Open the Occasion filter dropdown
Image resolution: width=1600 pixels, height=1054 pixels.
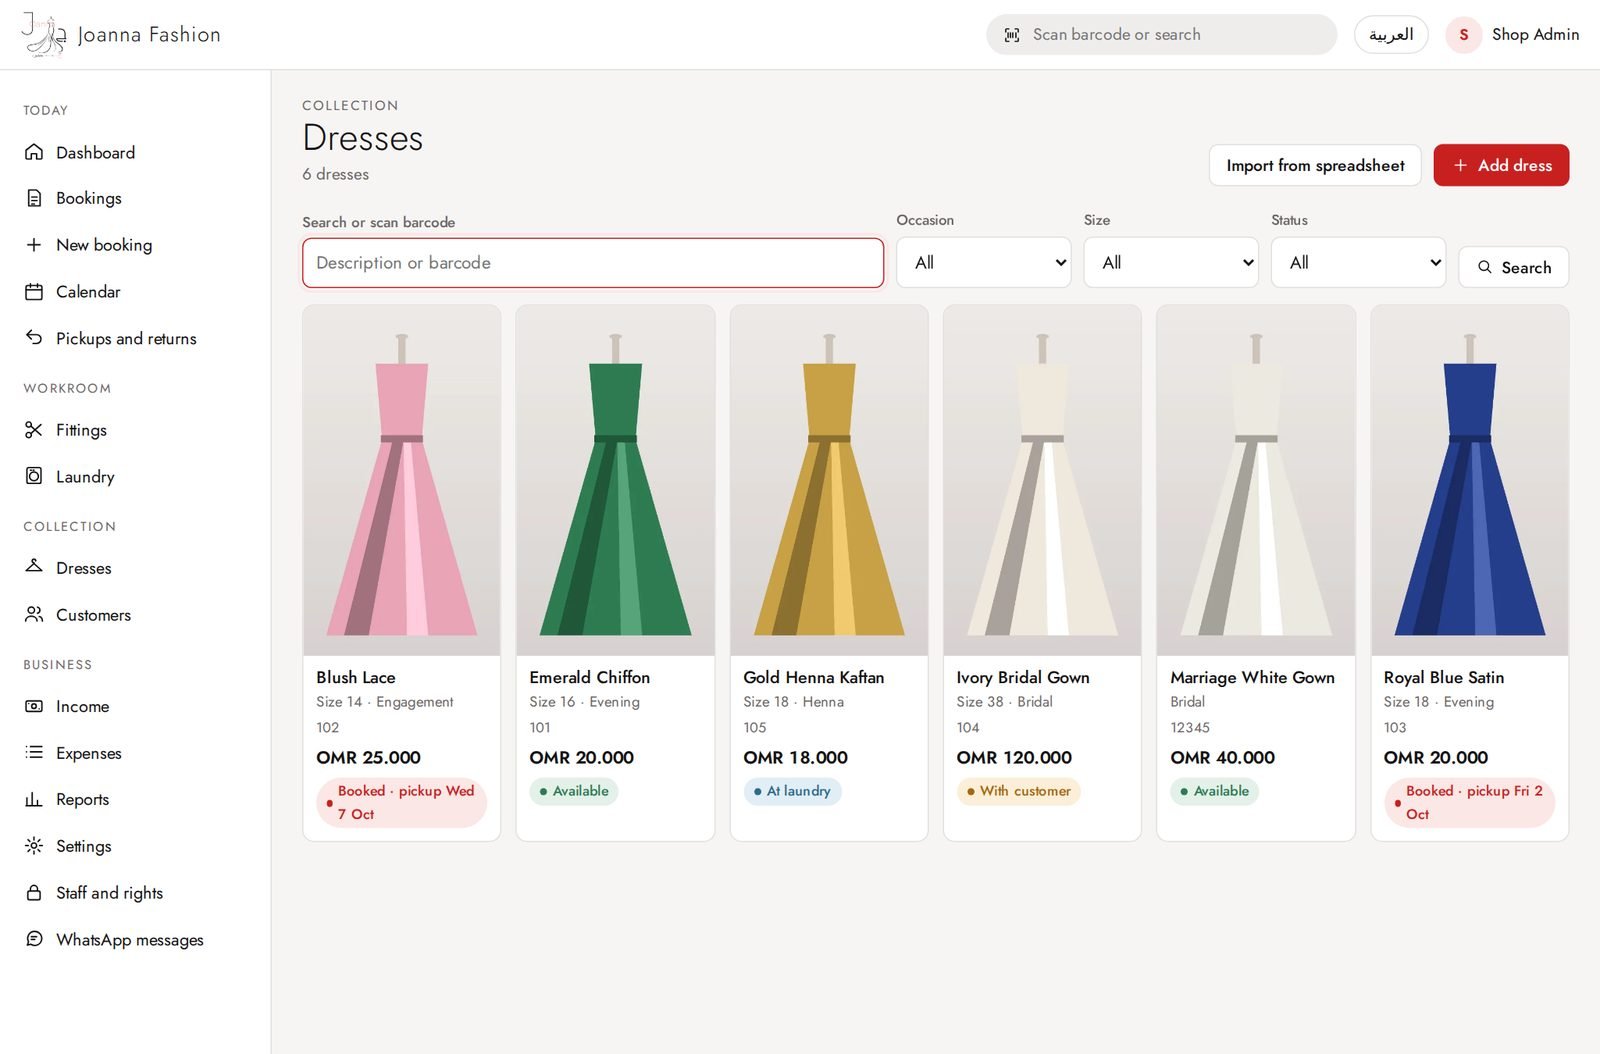tap(984, 262)
